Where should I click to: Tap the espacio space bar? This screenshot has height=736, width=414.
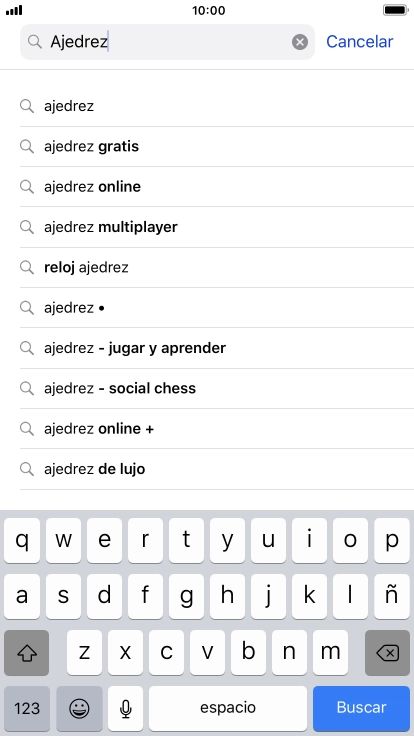228,708
